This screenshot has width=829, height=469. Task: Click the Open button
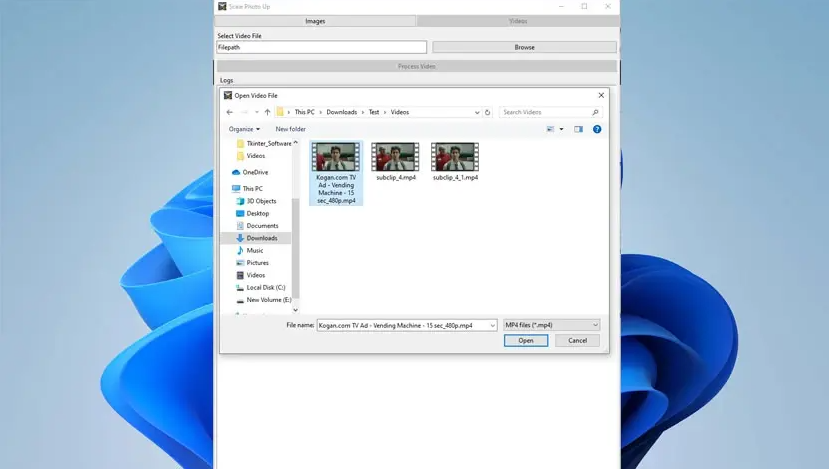526,341
